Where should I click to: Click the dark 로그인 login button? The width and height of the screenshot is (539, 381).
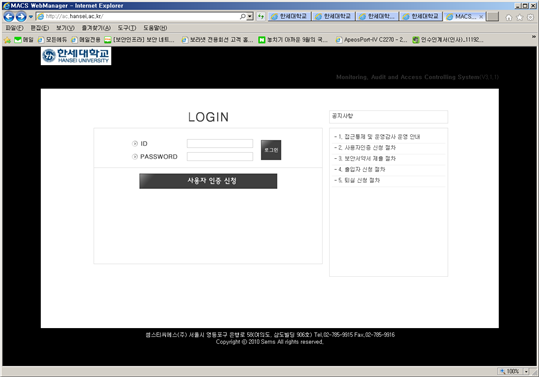coord(271,150)
